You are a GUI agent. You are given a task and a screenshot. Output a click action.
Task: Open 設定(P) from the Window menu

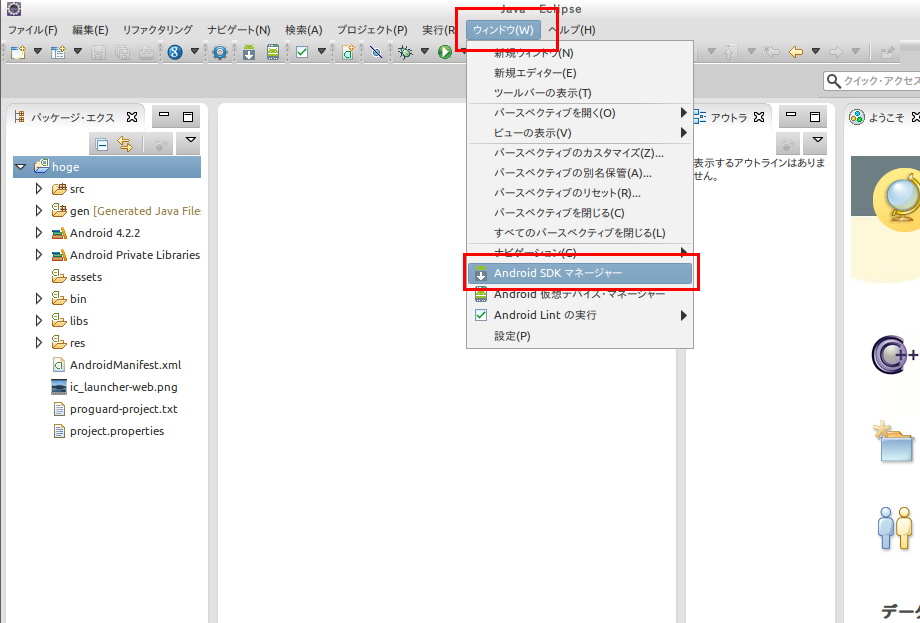click(x=580, y=336)
